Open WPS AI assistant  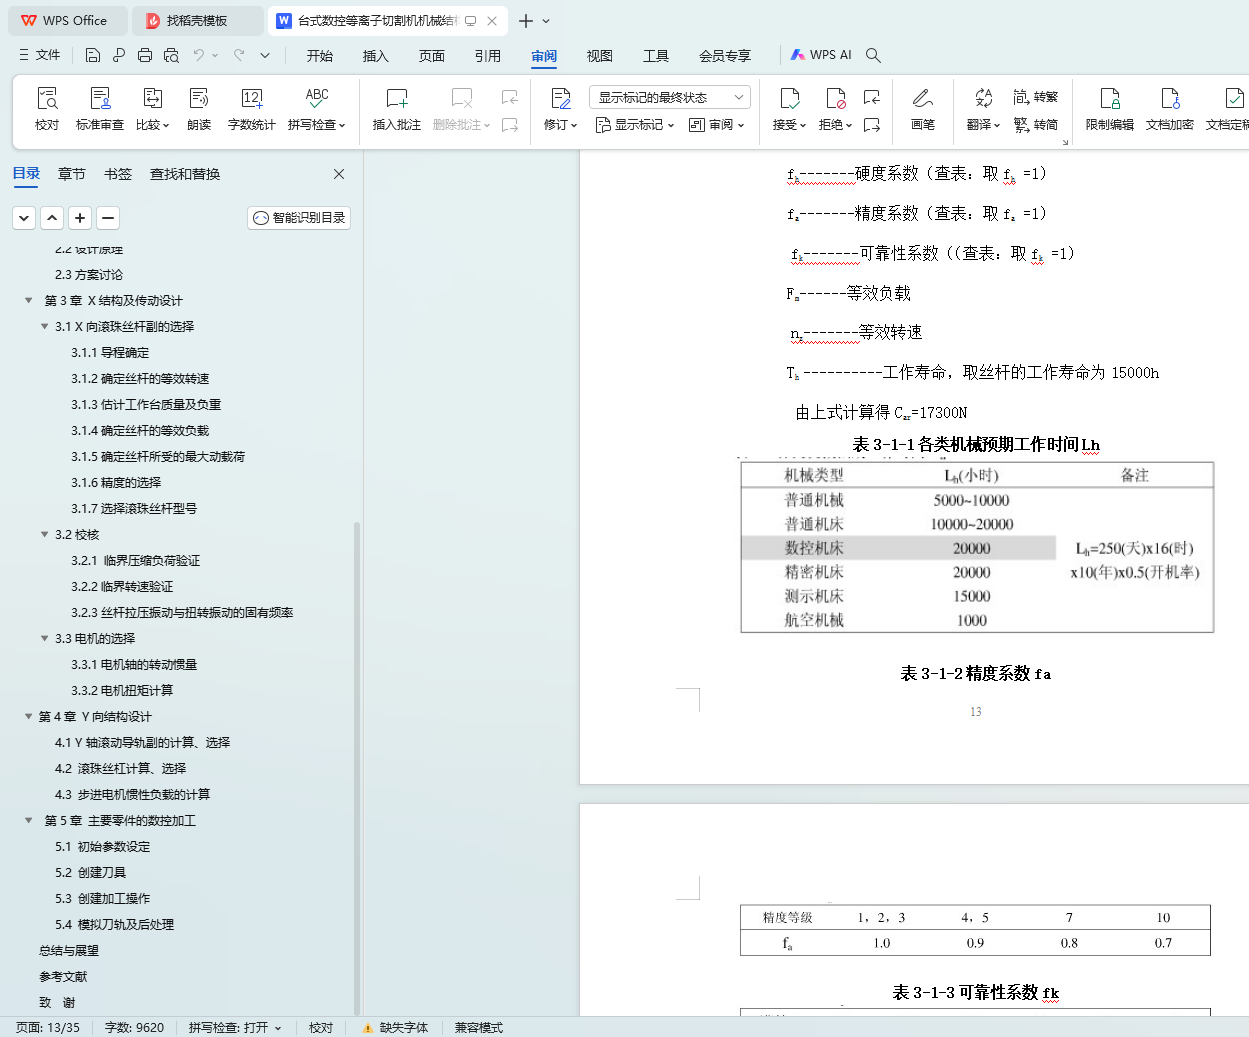821,55
